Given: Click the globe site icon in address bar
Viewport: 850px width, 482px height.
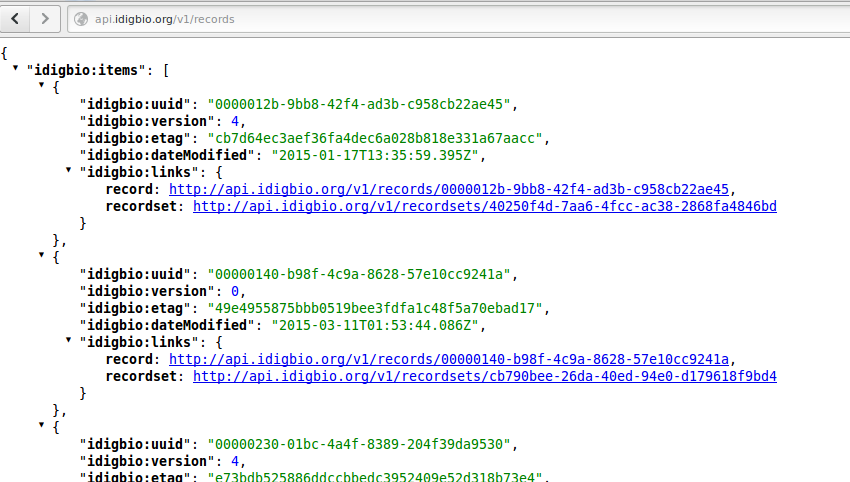Looking at the screenshot, I should (x=81, y=20).
